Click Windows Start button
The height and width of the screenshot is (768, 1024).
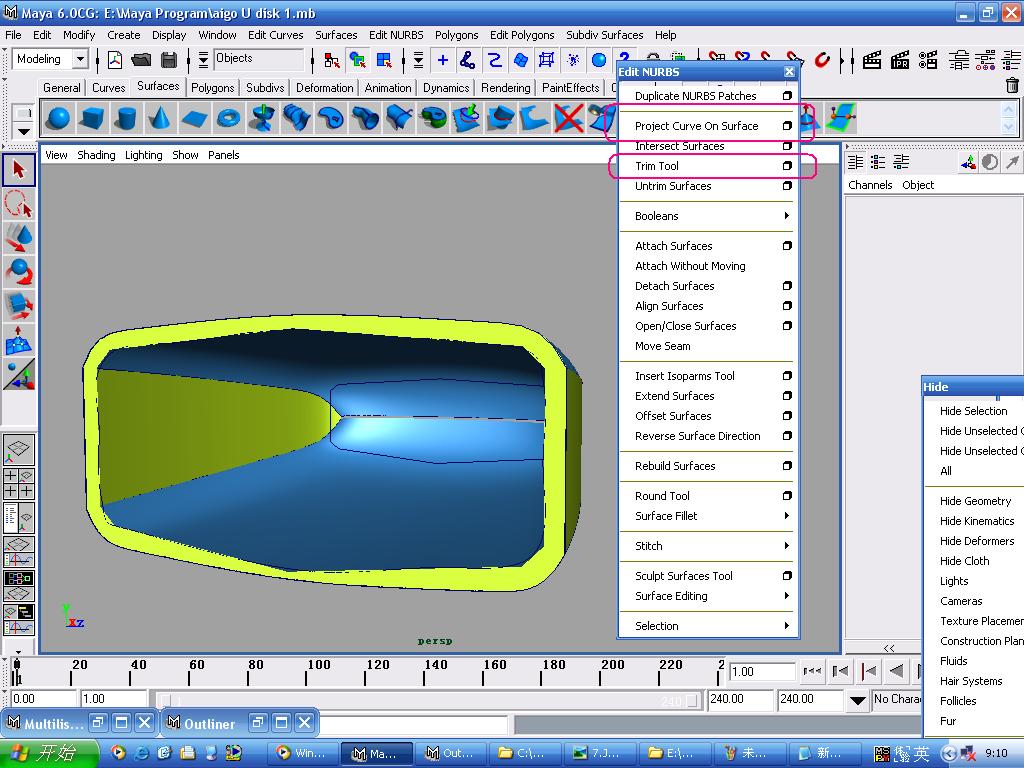(50, 753)
